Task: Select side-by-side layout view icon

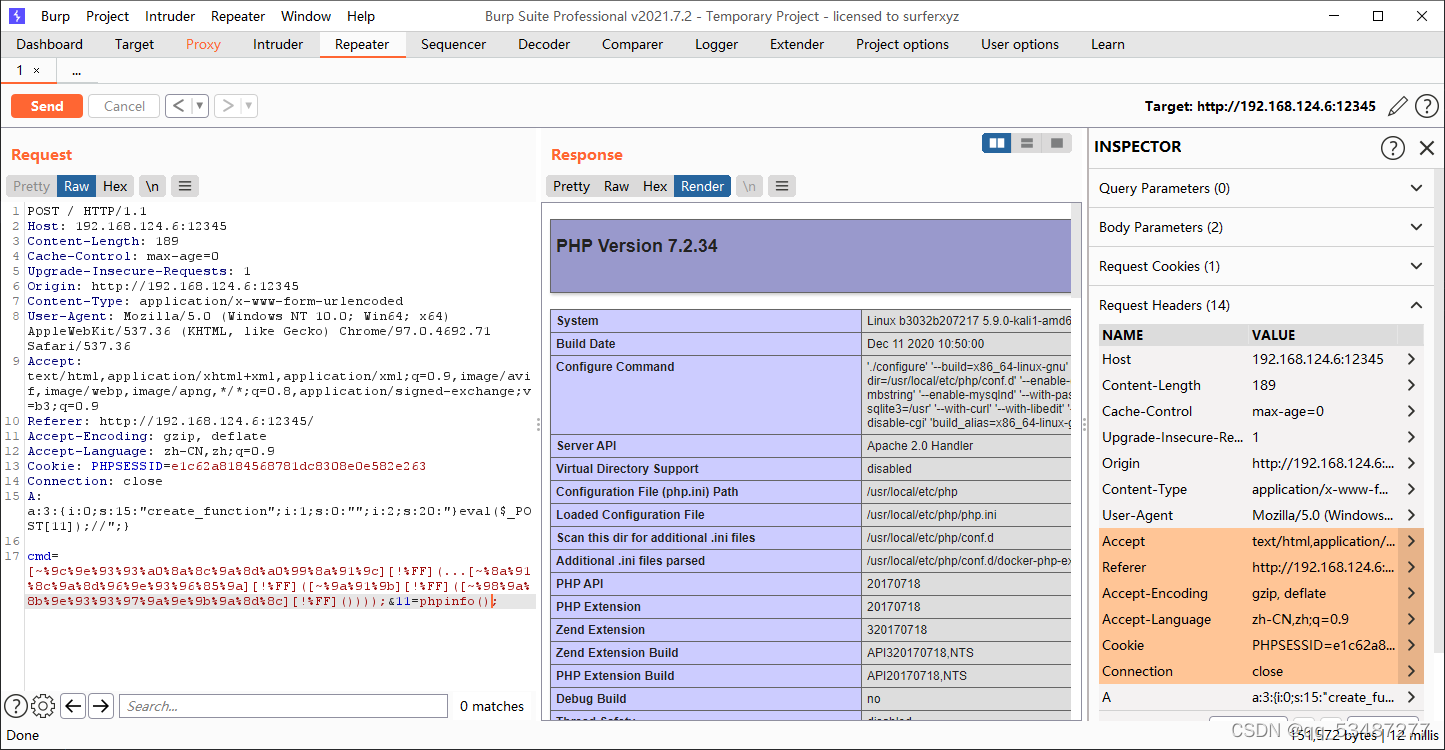Action: tap(997, 143)
